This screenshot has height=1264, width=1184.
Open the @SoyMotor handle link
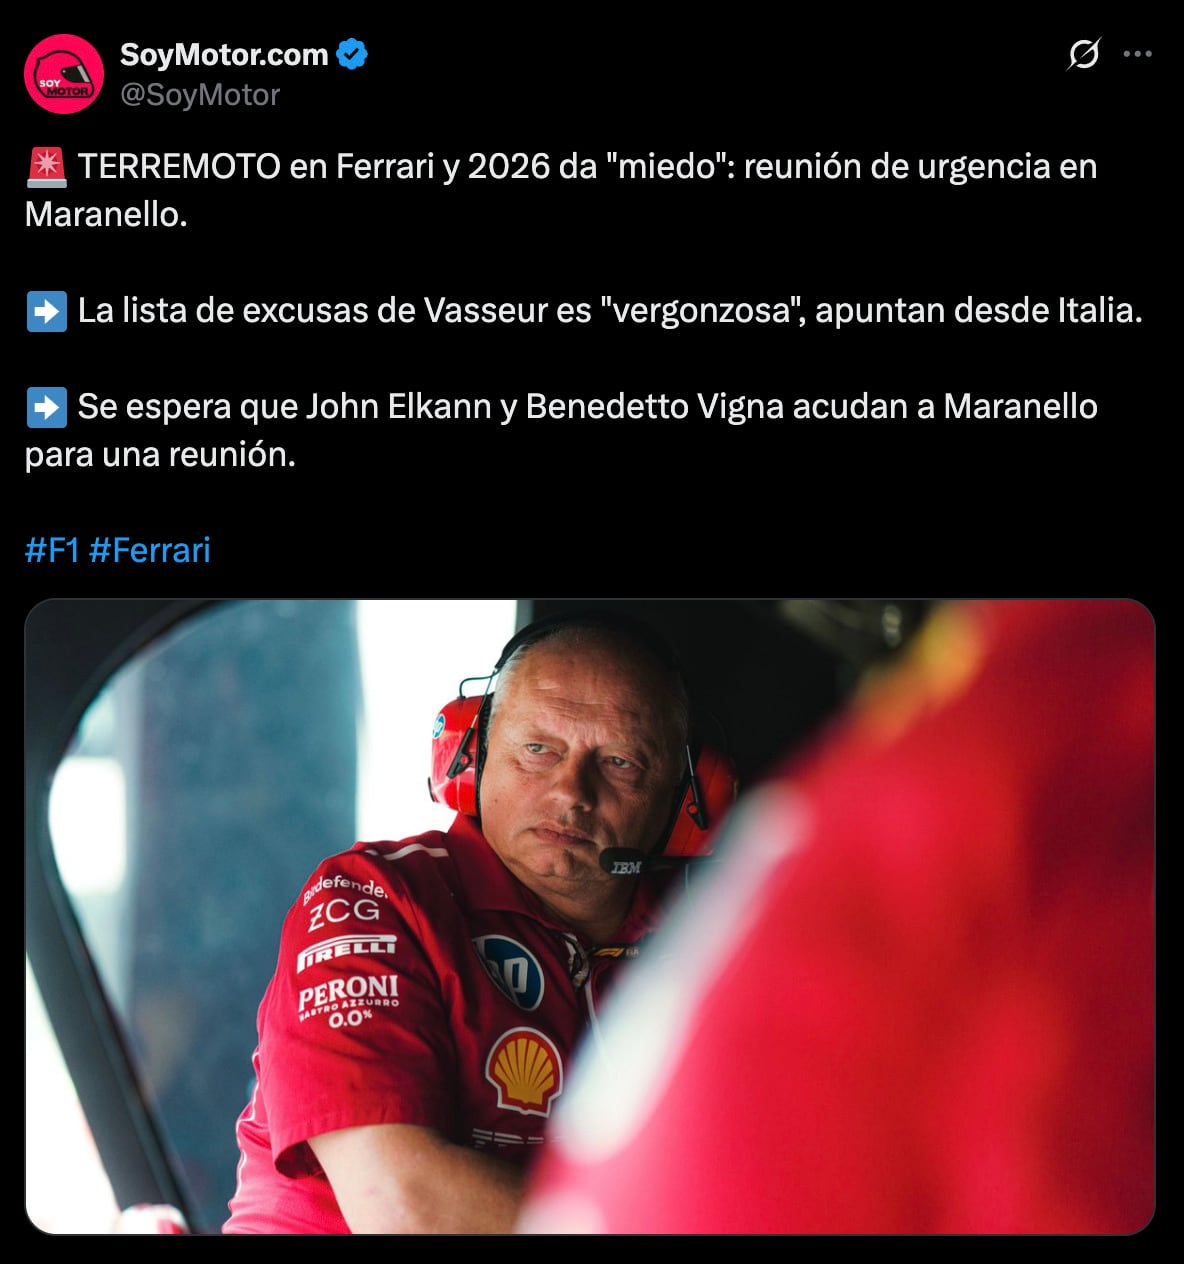click(x=200, y=95)
